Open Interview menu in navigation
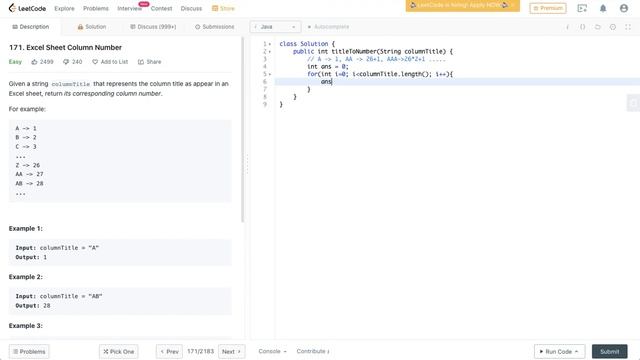The height and width of the screenshot is (360, 640). tap(130, 8)
